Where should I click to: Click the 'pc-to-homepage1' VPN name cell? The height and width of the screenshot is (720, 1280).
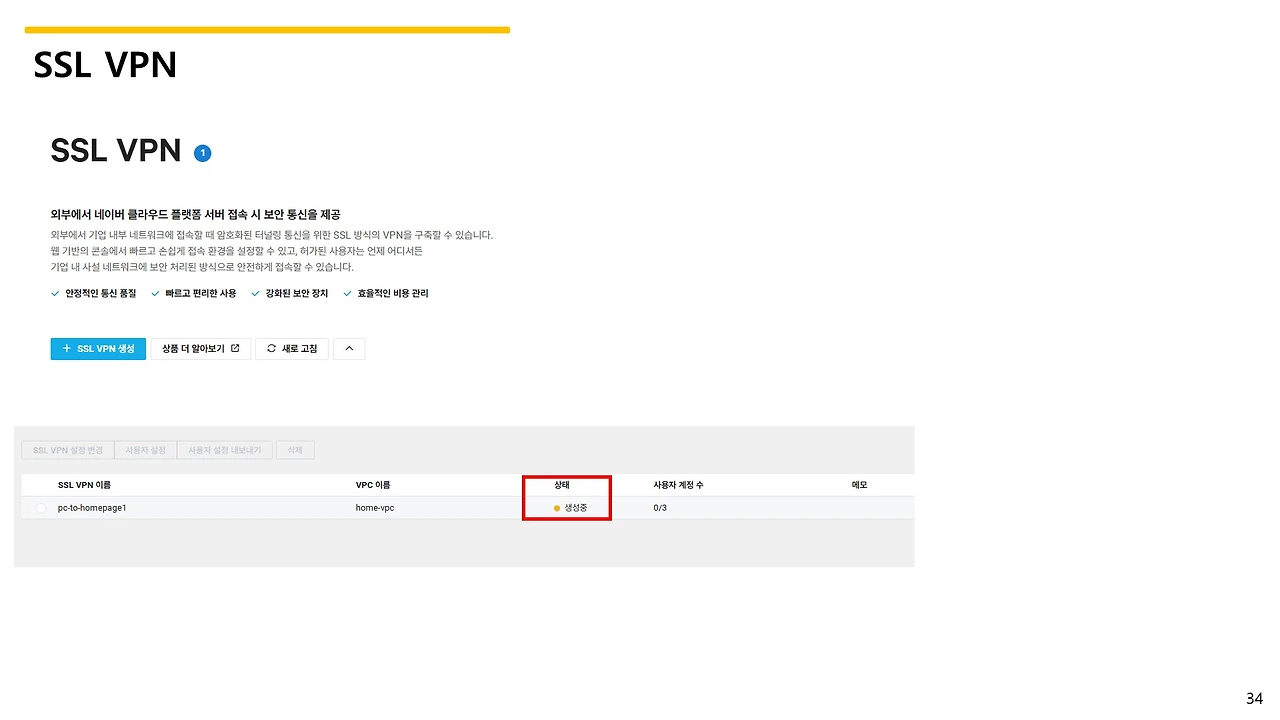point(92,508)
